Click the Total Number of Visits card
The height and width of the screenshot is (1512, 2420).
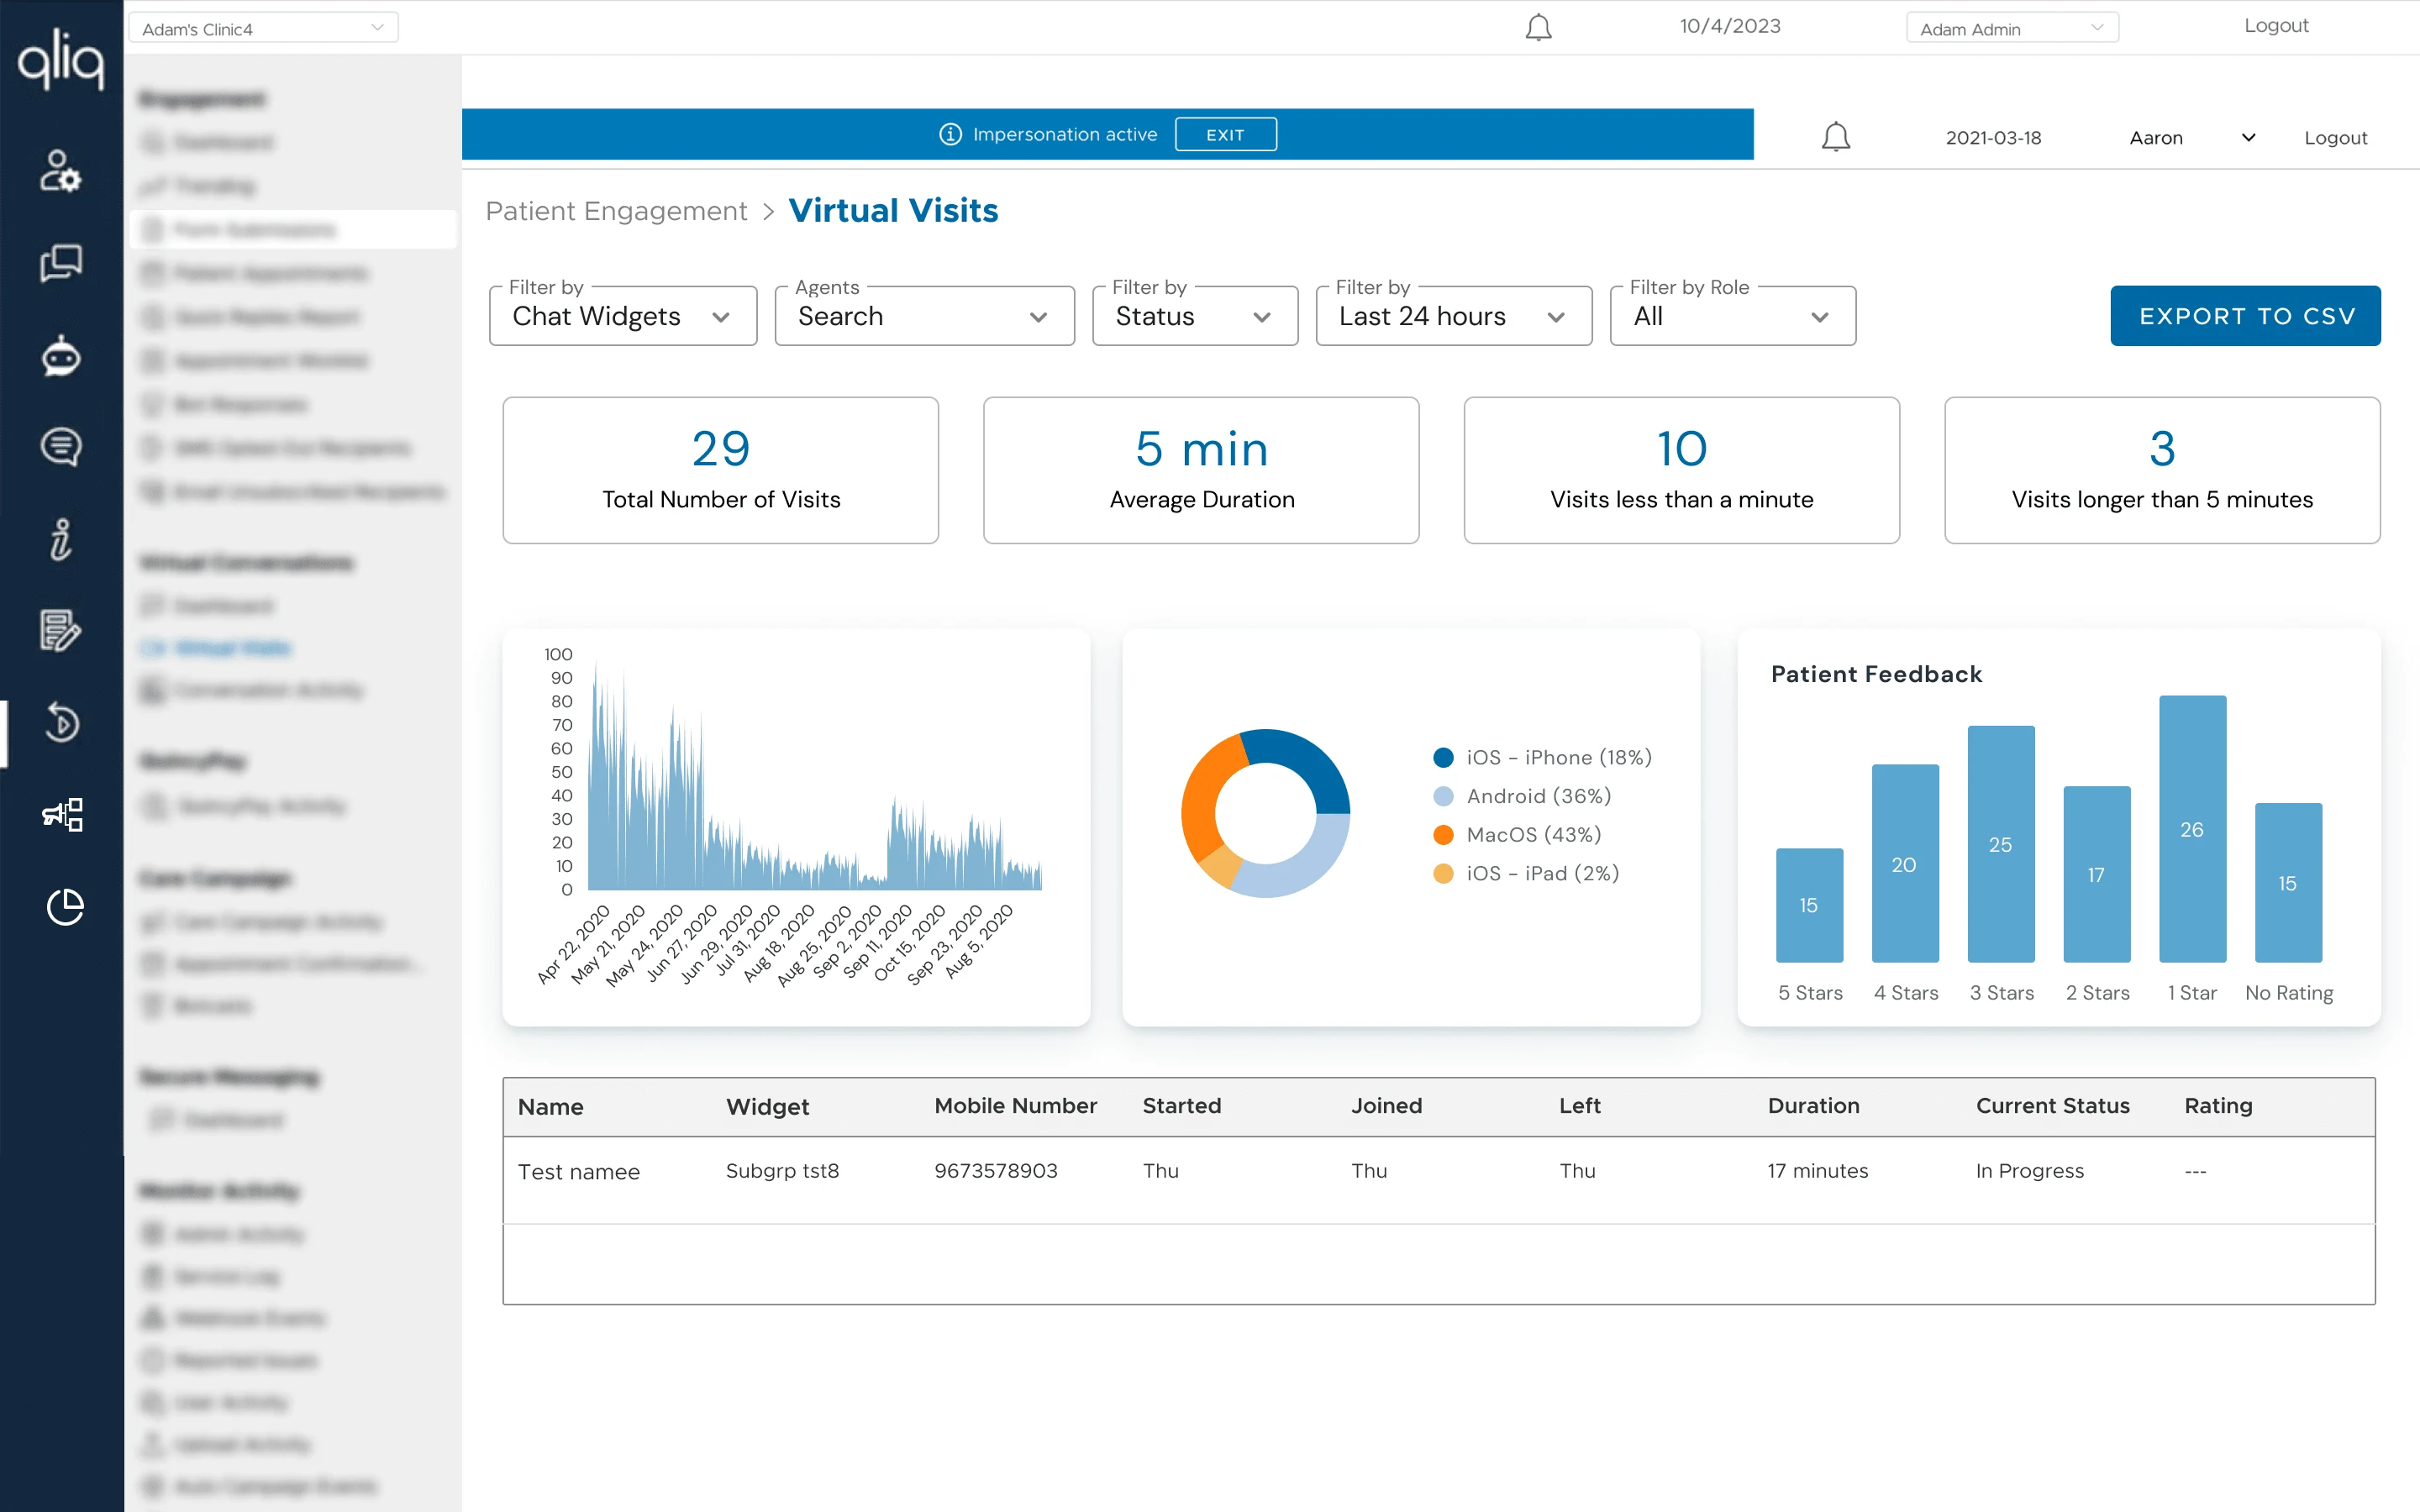pyautogui.click(x=720, y=470)
